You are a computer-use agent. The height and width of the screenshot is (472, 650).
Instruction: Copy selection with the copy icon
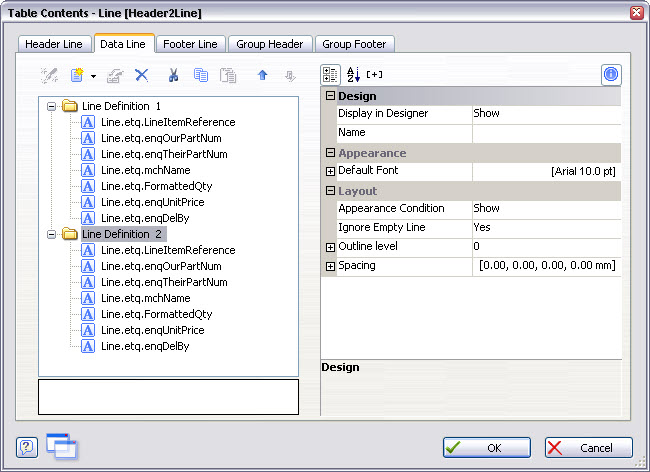pyautogui.click(x=201, y=75)
